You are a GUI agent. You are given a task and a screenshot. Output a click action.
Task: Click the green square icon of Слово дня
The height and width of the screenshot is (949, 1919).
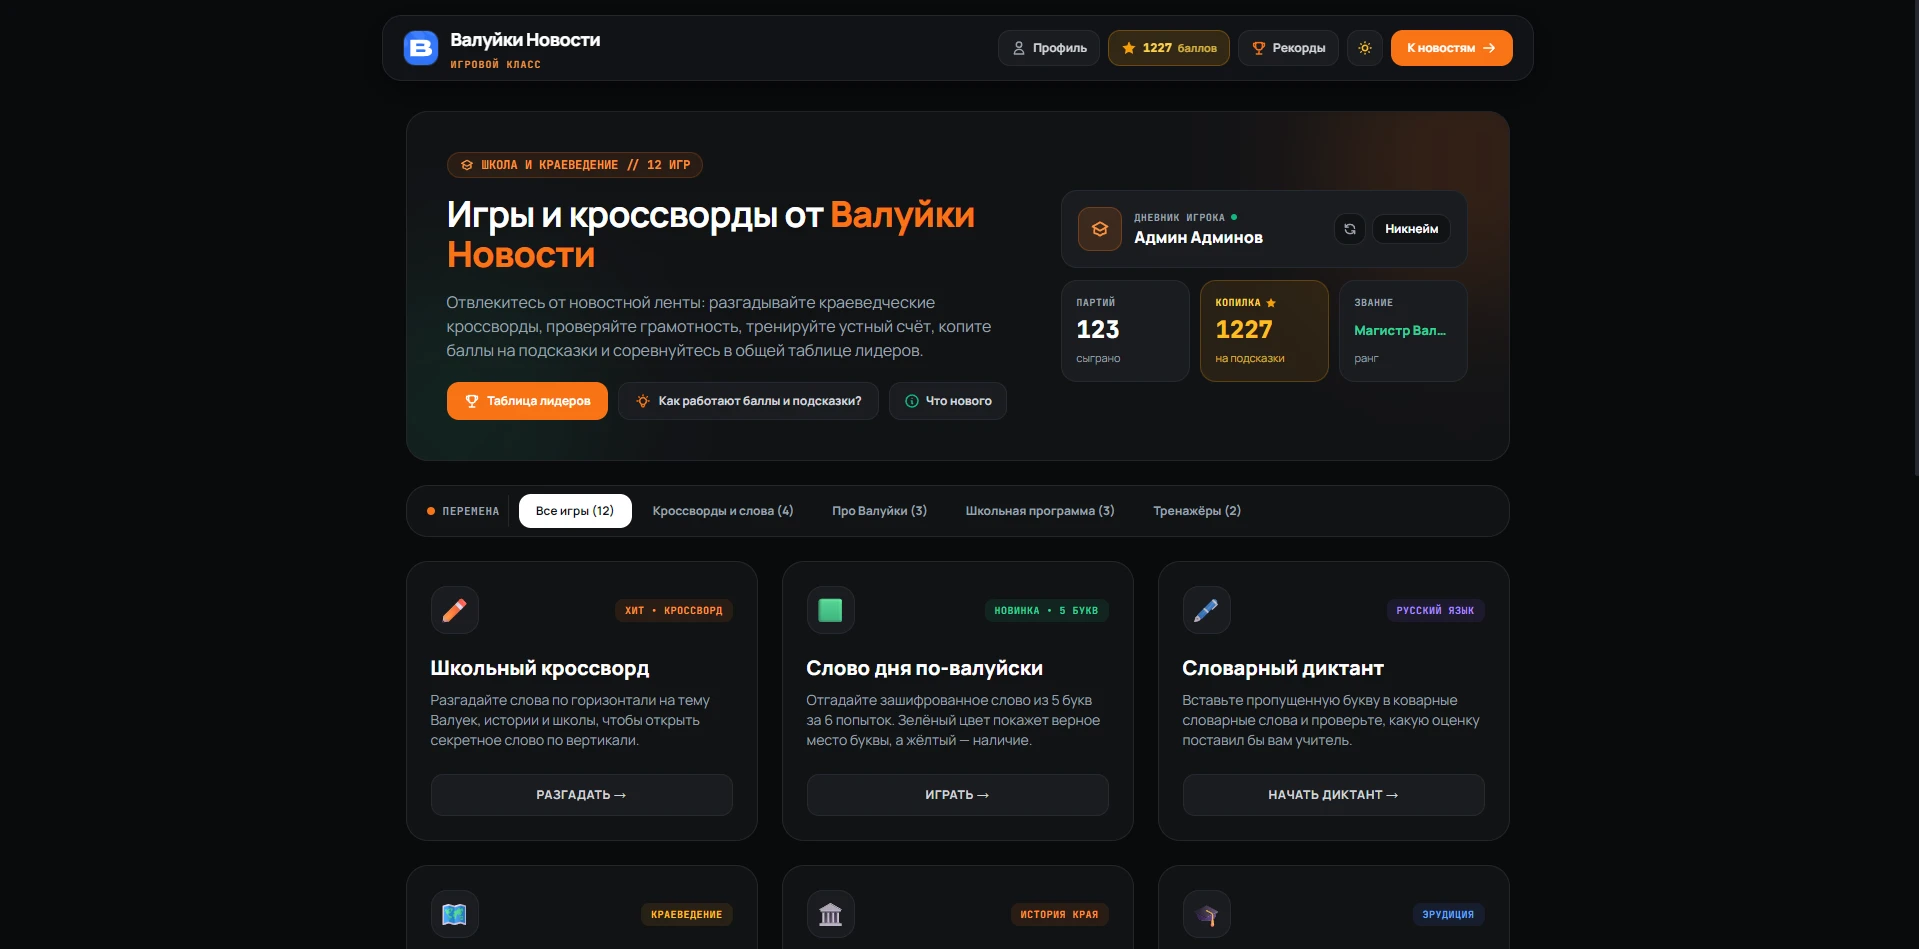pyautogui.click(x=831, y=610)
